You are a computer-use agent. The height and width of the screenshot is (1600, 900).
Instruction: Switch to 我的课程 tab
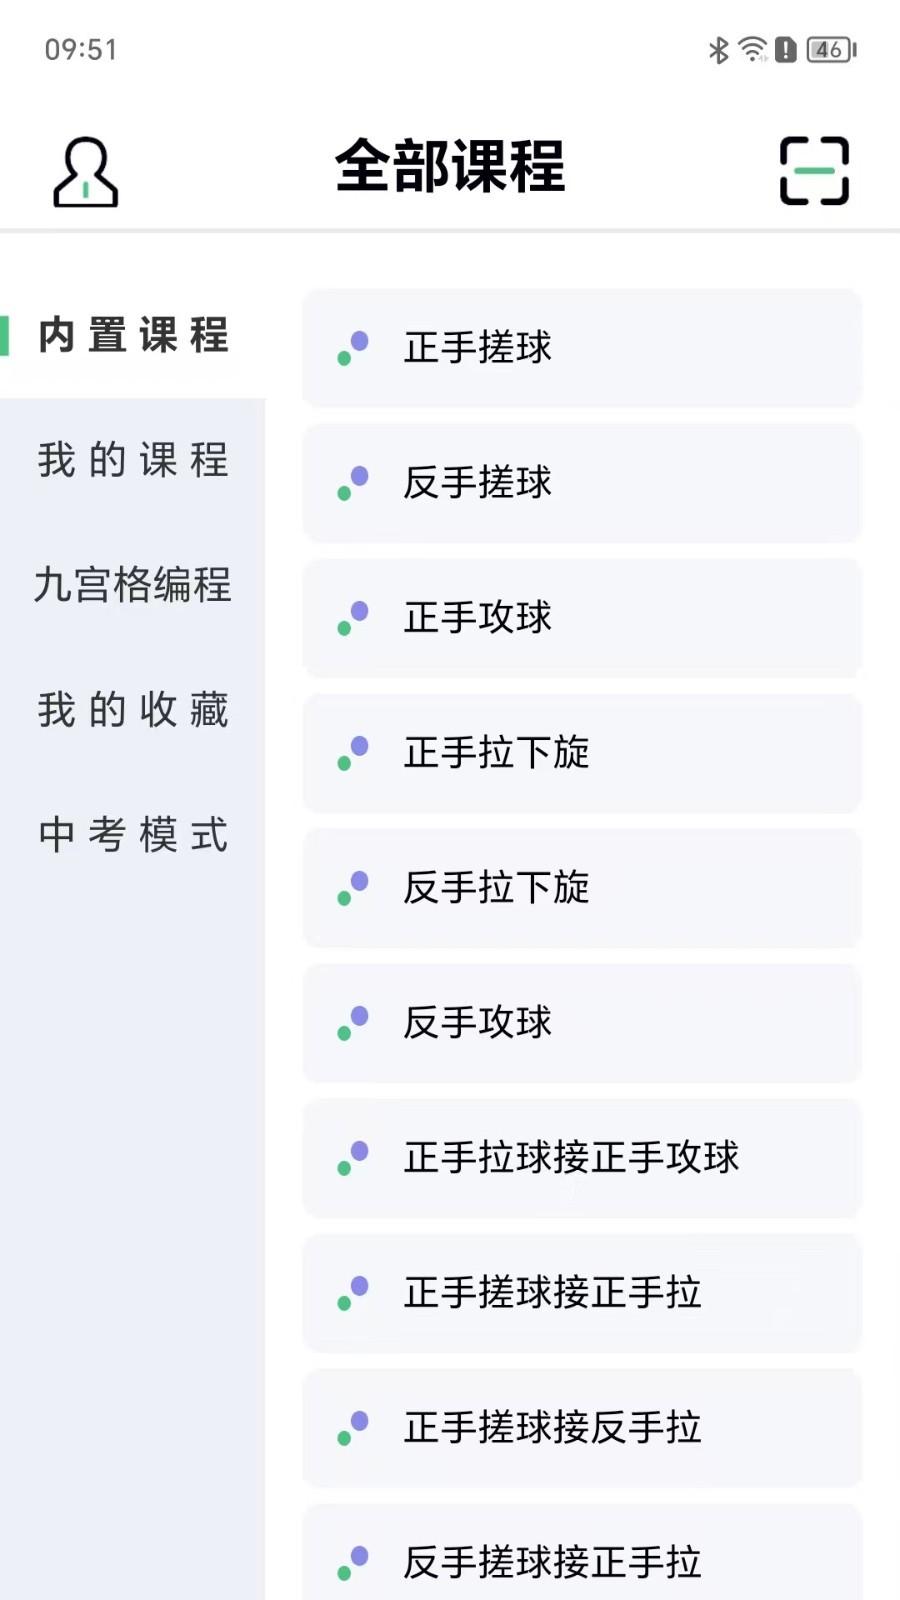pyautogui.click(x=134, y=461)
